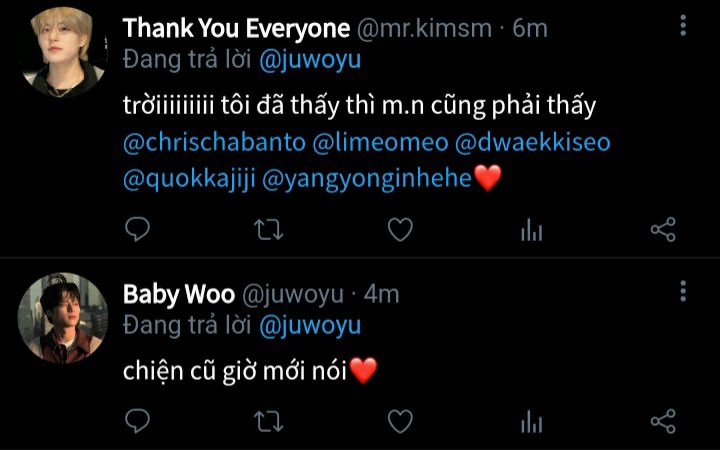
Task: Open the @dwaekkiseo mention link
Action: point(533,142)
